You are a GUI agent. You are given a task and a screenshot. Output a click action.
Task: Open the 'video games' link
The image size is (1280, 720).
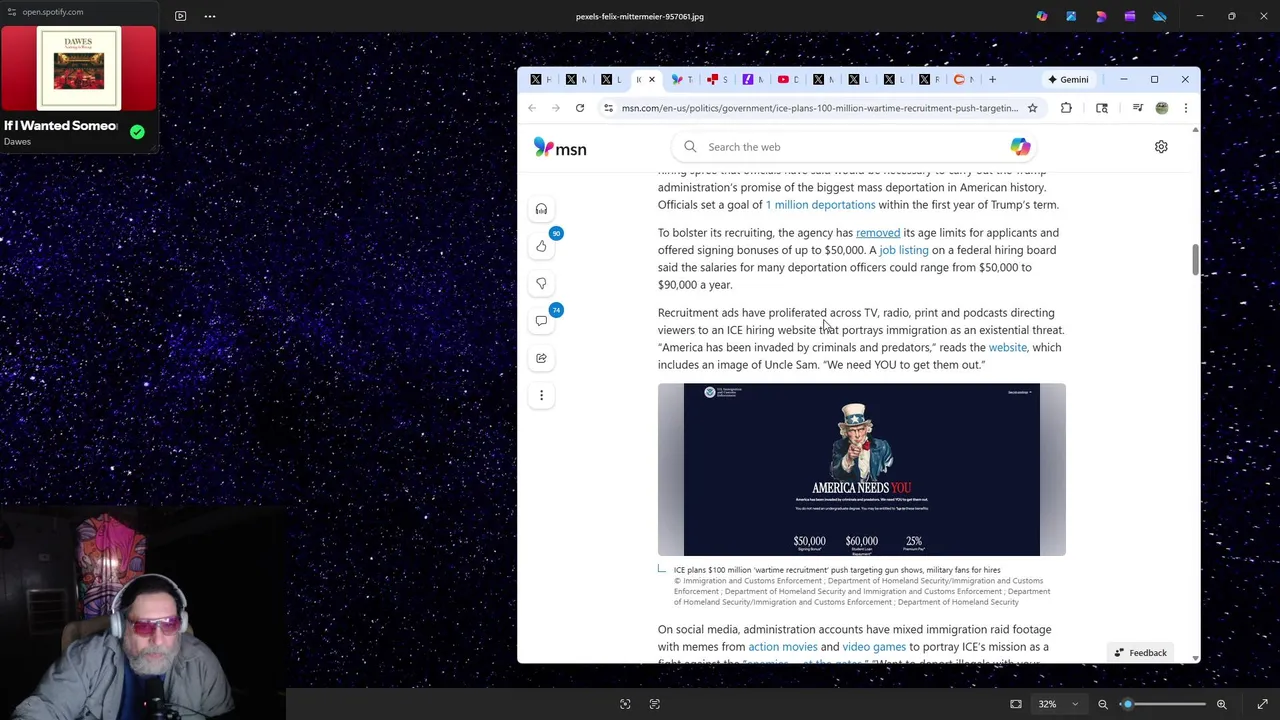pos(874,647)
